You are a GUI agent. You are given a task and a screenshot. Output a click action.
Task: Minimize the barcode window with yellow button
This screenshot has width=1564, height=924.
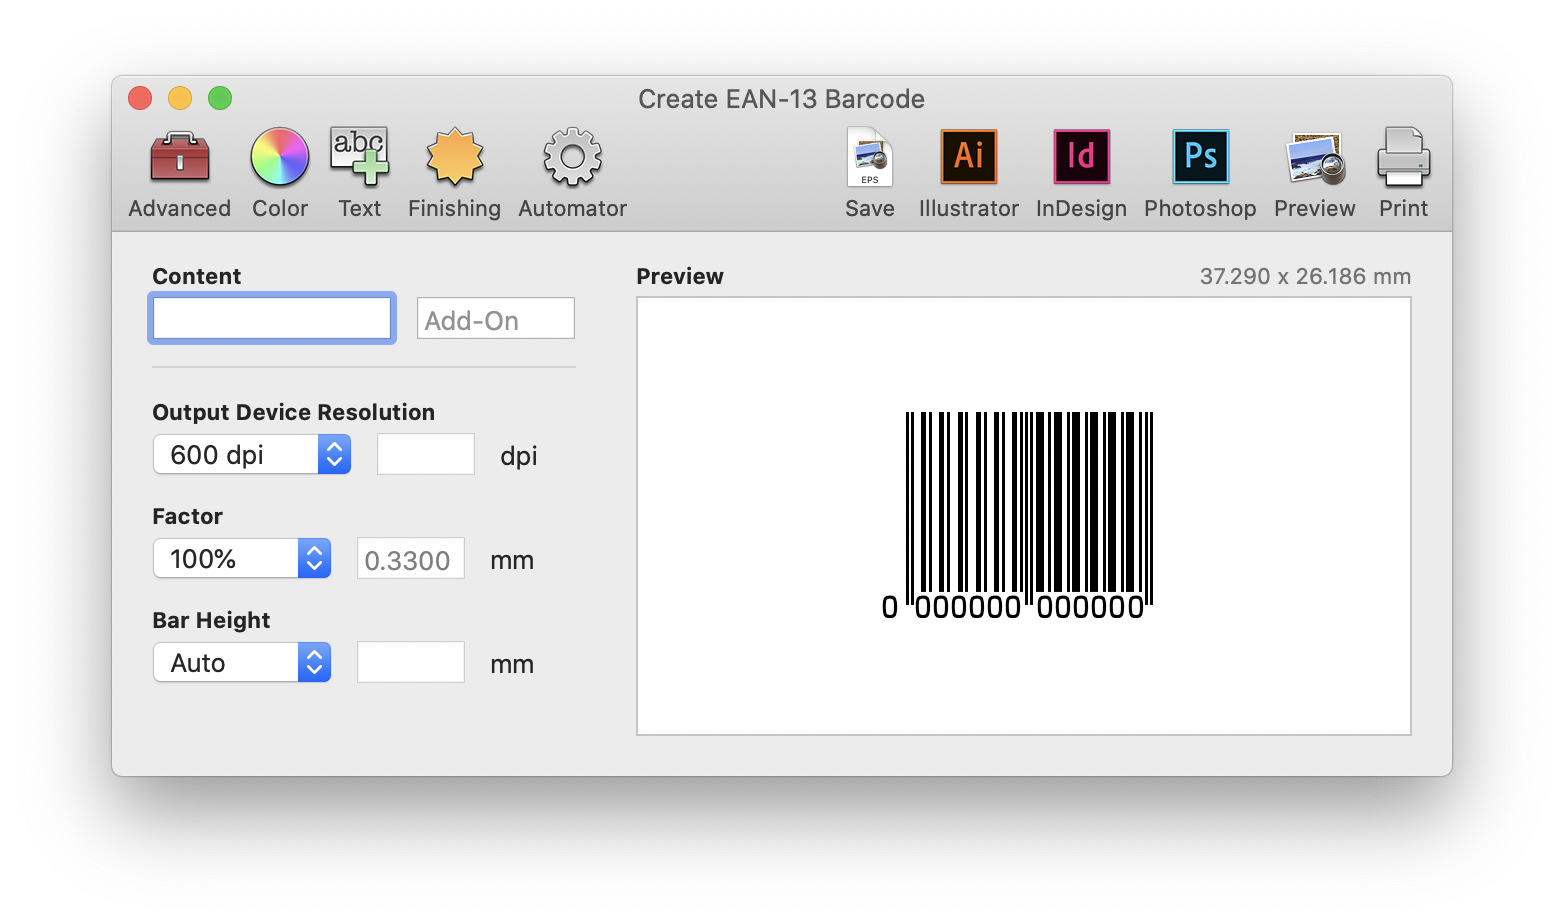click(180, 98)
